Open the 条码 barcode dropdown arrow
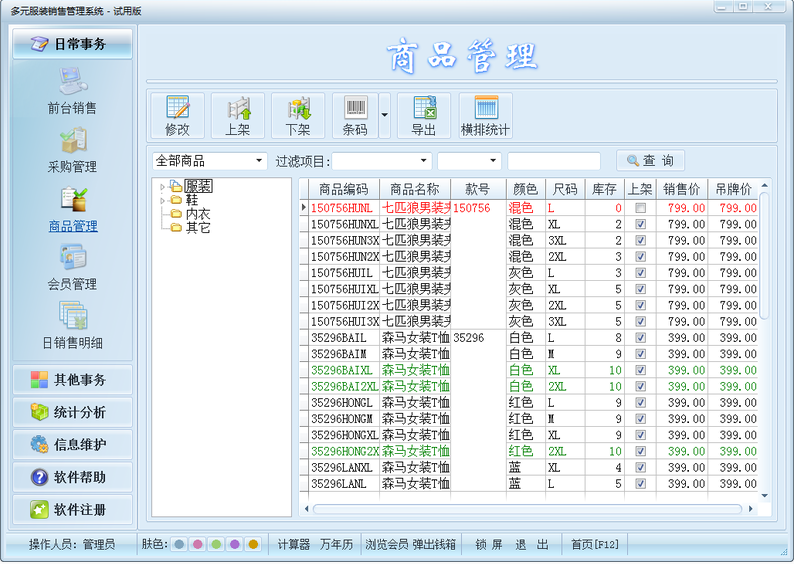Screen dimensions: 794x564 385,115
